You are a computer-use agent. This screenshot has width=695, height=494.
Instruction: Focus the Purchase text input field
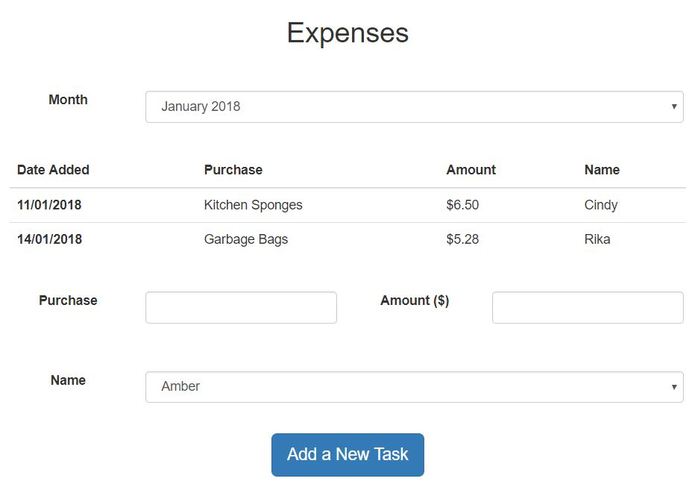point(241,308)
